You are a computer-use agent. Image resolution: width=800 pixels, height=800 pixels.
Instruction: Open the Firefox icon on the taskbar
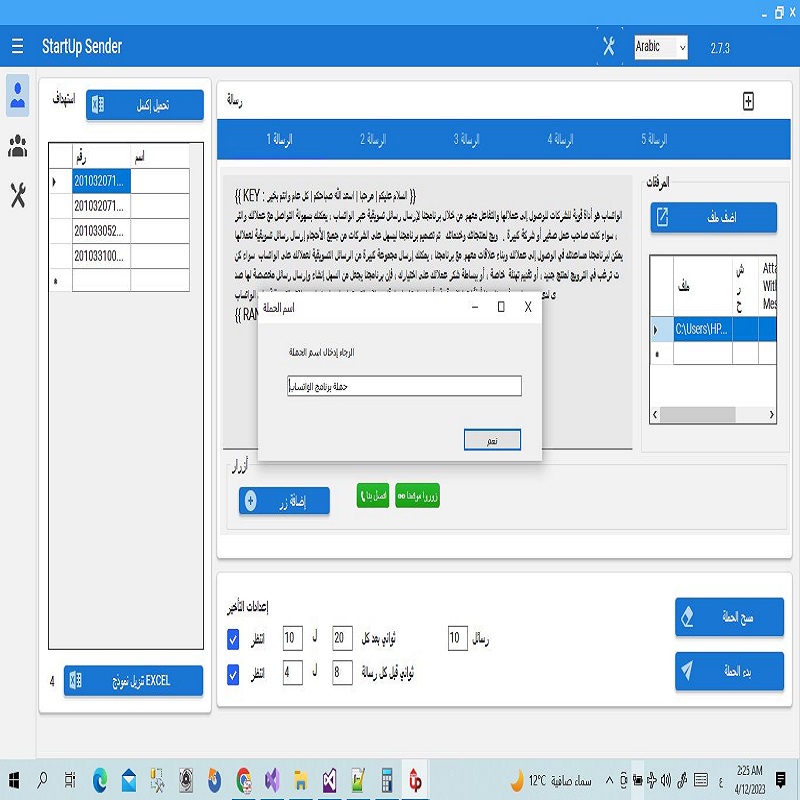215,780
